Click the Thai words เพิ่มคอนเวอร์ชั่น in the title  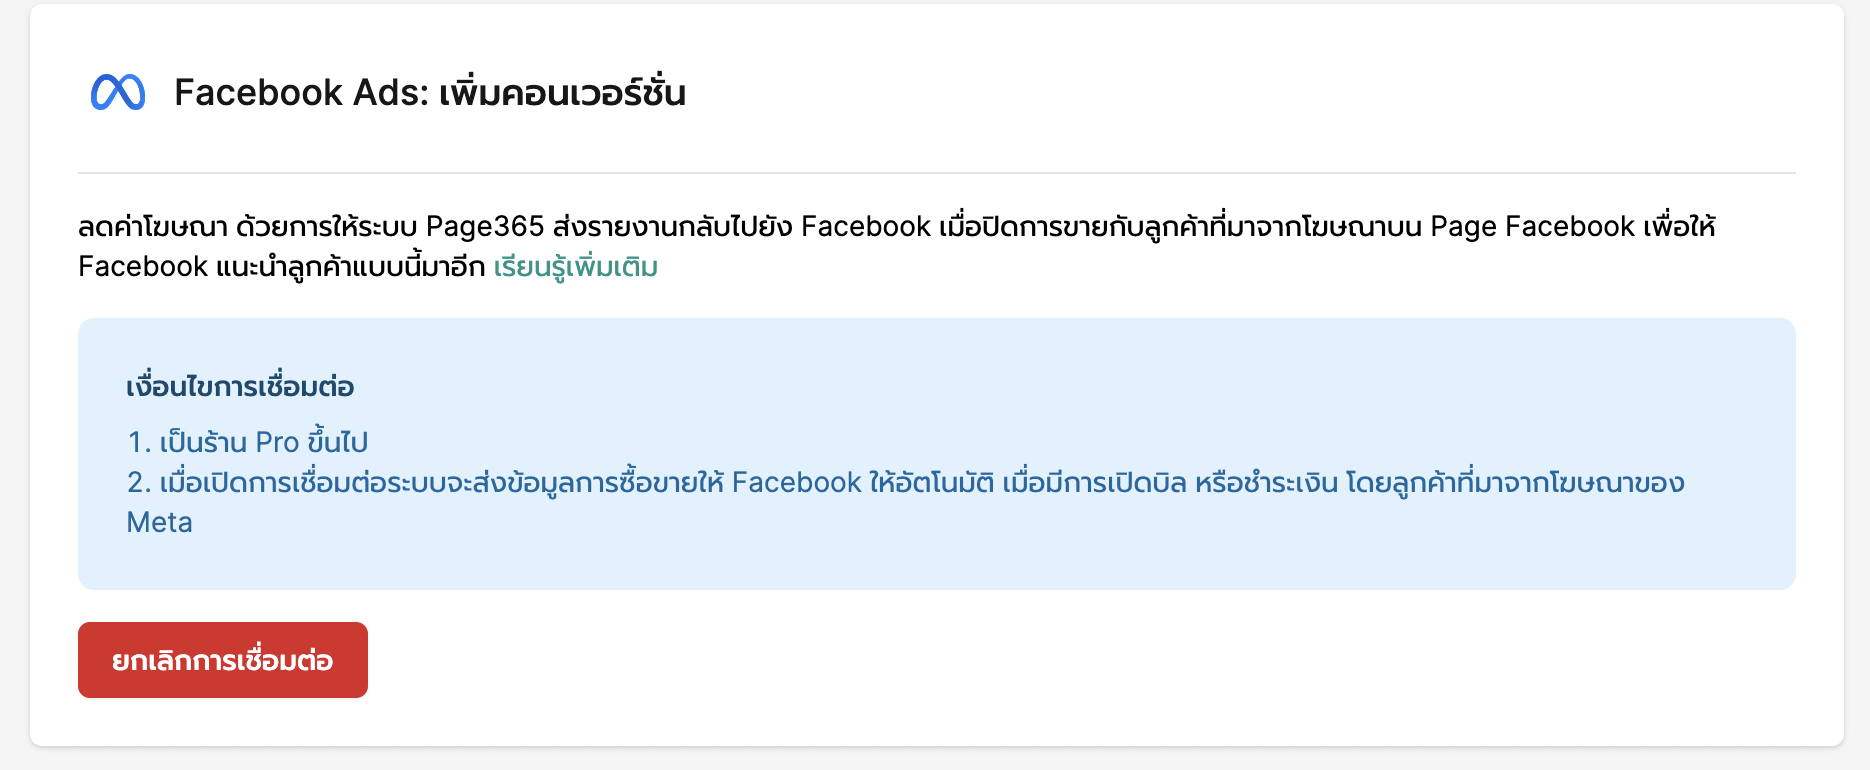pyautogui.click(x=563, y=92)
